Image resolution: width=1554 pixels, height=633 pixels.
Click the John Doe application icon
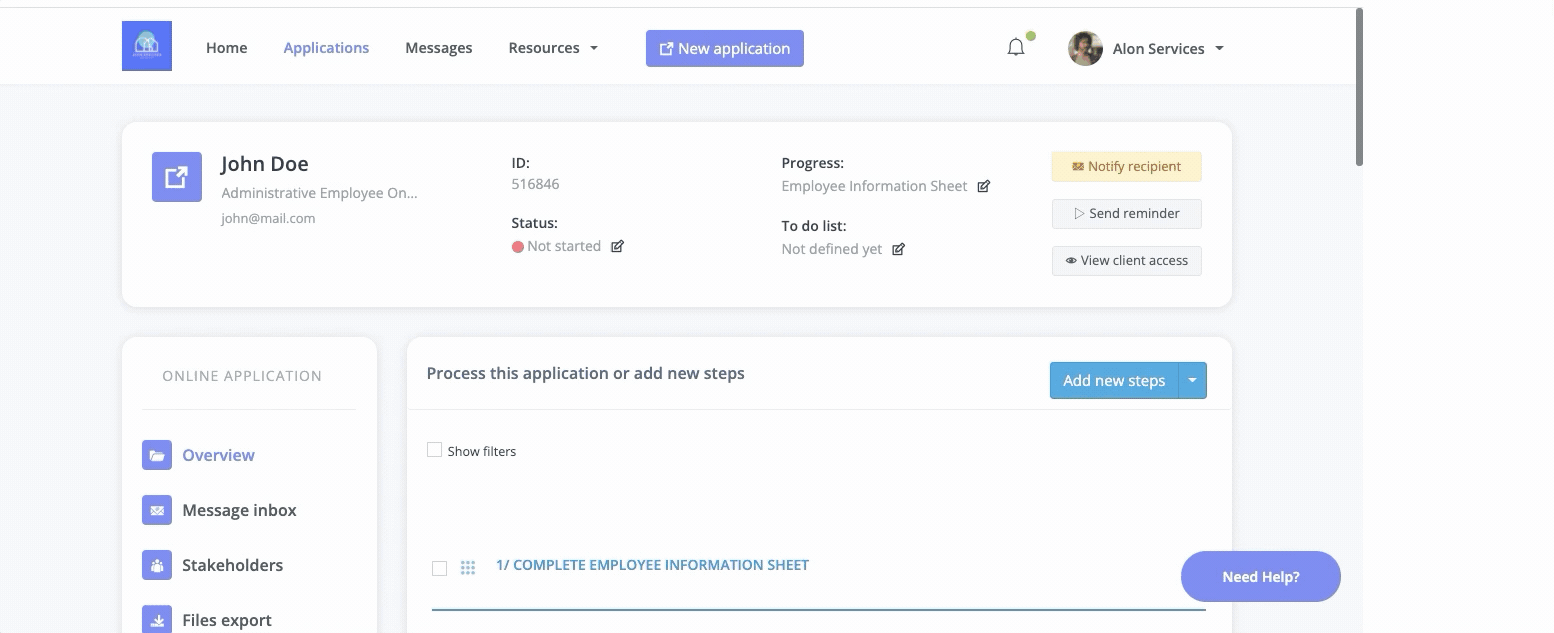(x=177, y=177)
